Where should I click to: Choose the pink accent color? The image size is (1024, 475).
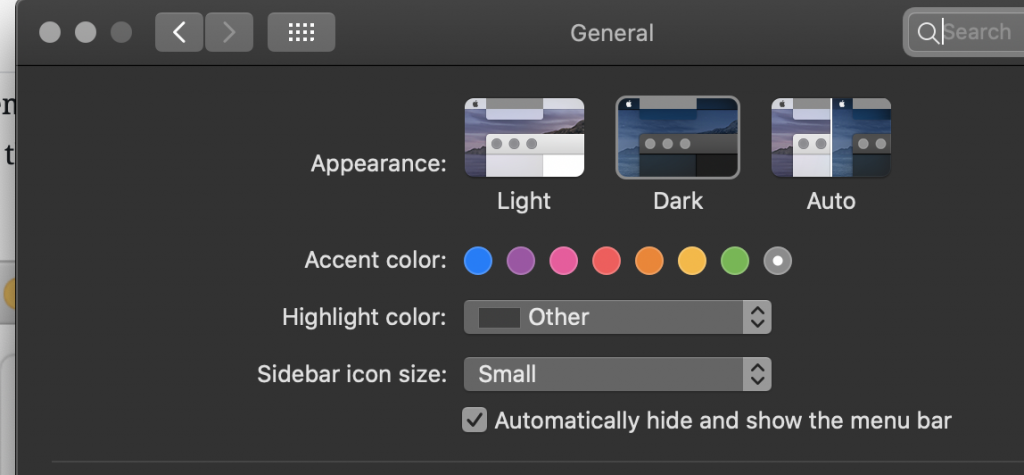(x=564, y=261)
